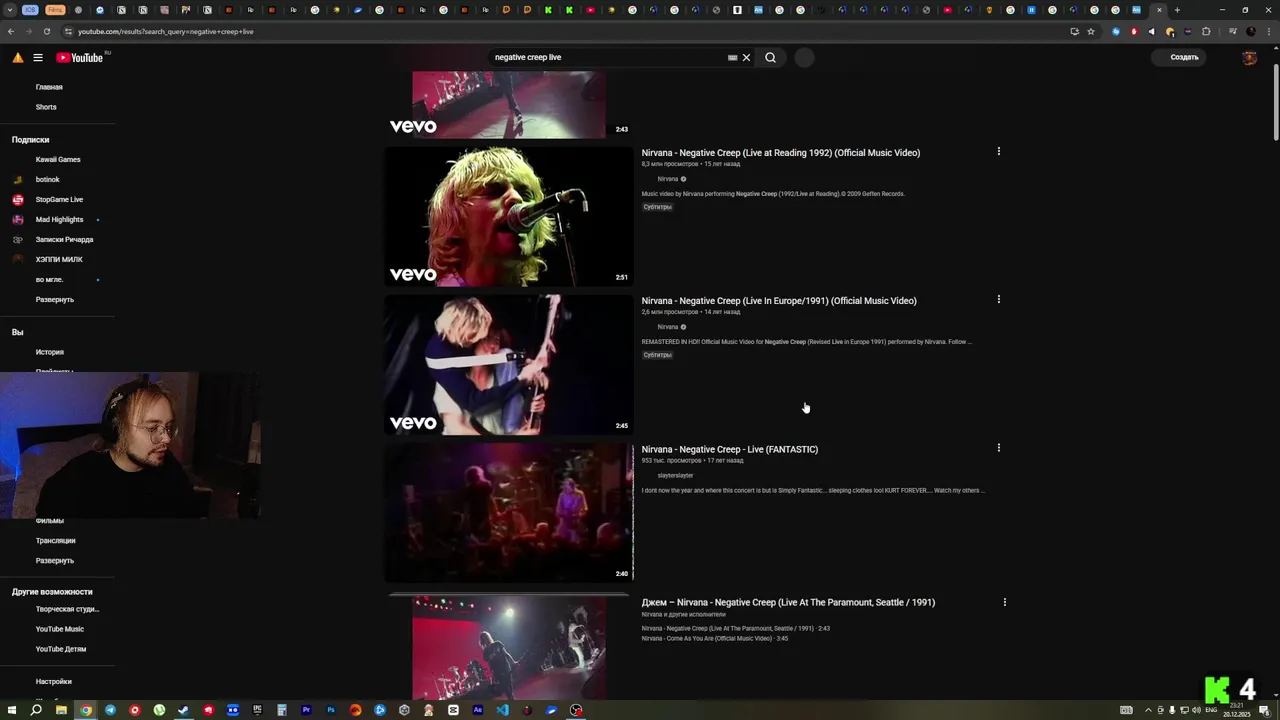Open YouTube Music link
1280x720 pixels.
[60, 629]
